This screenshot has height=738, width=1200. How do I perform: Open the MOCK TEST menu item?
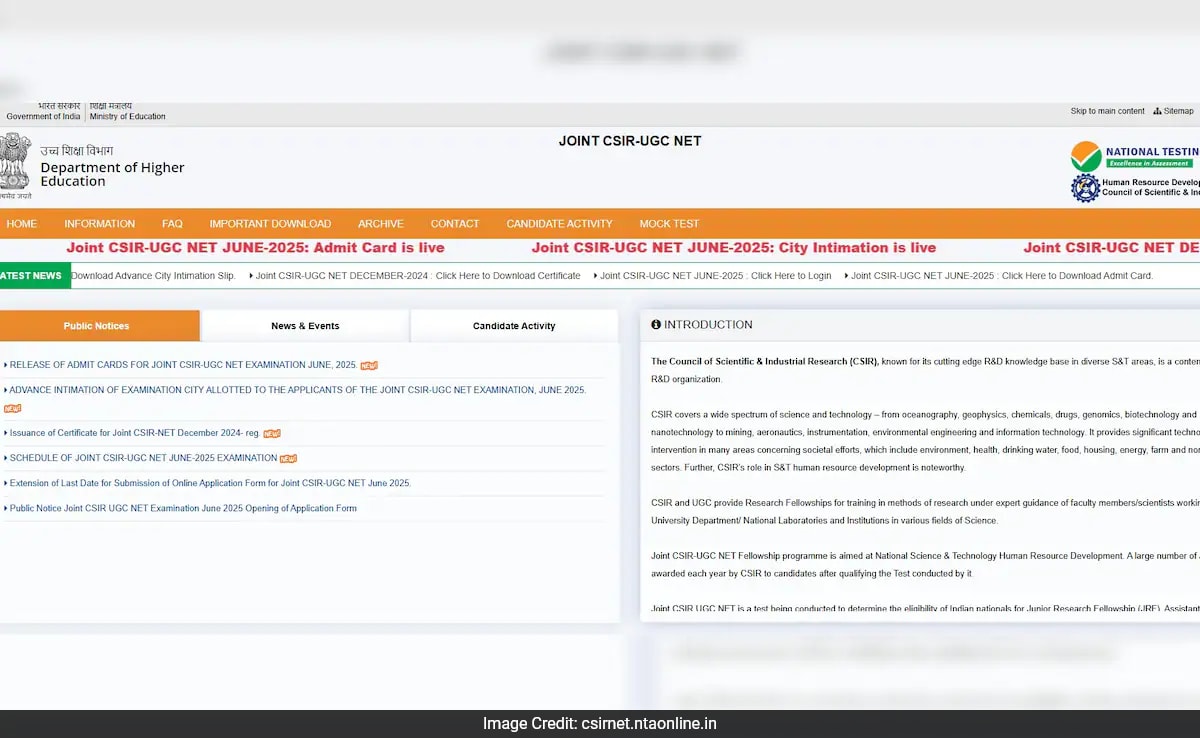(669, 224)
